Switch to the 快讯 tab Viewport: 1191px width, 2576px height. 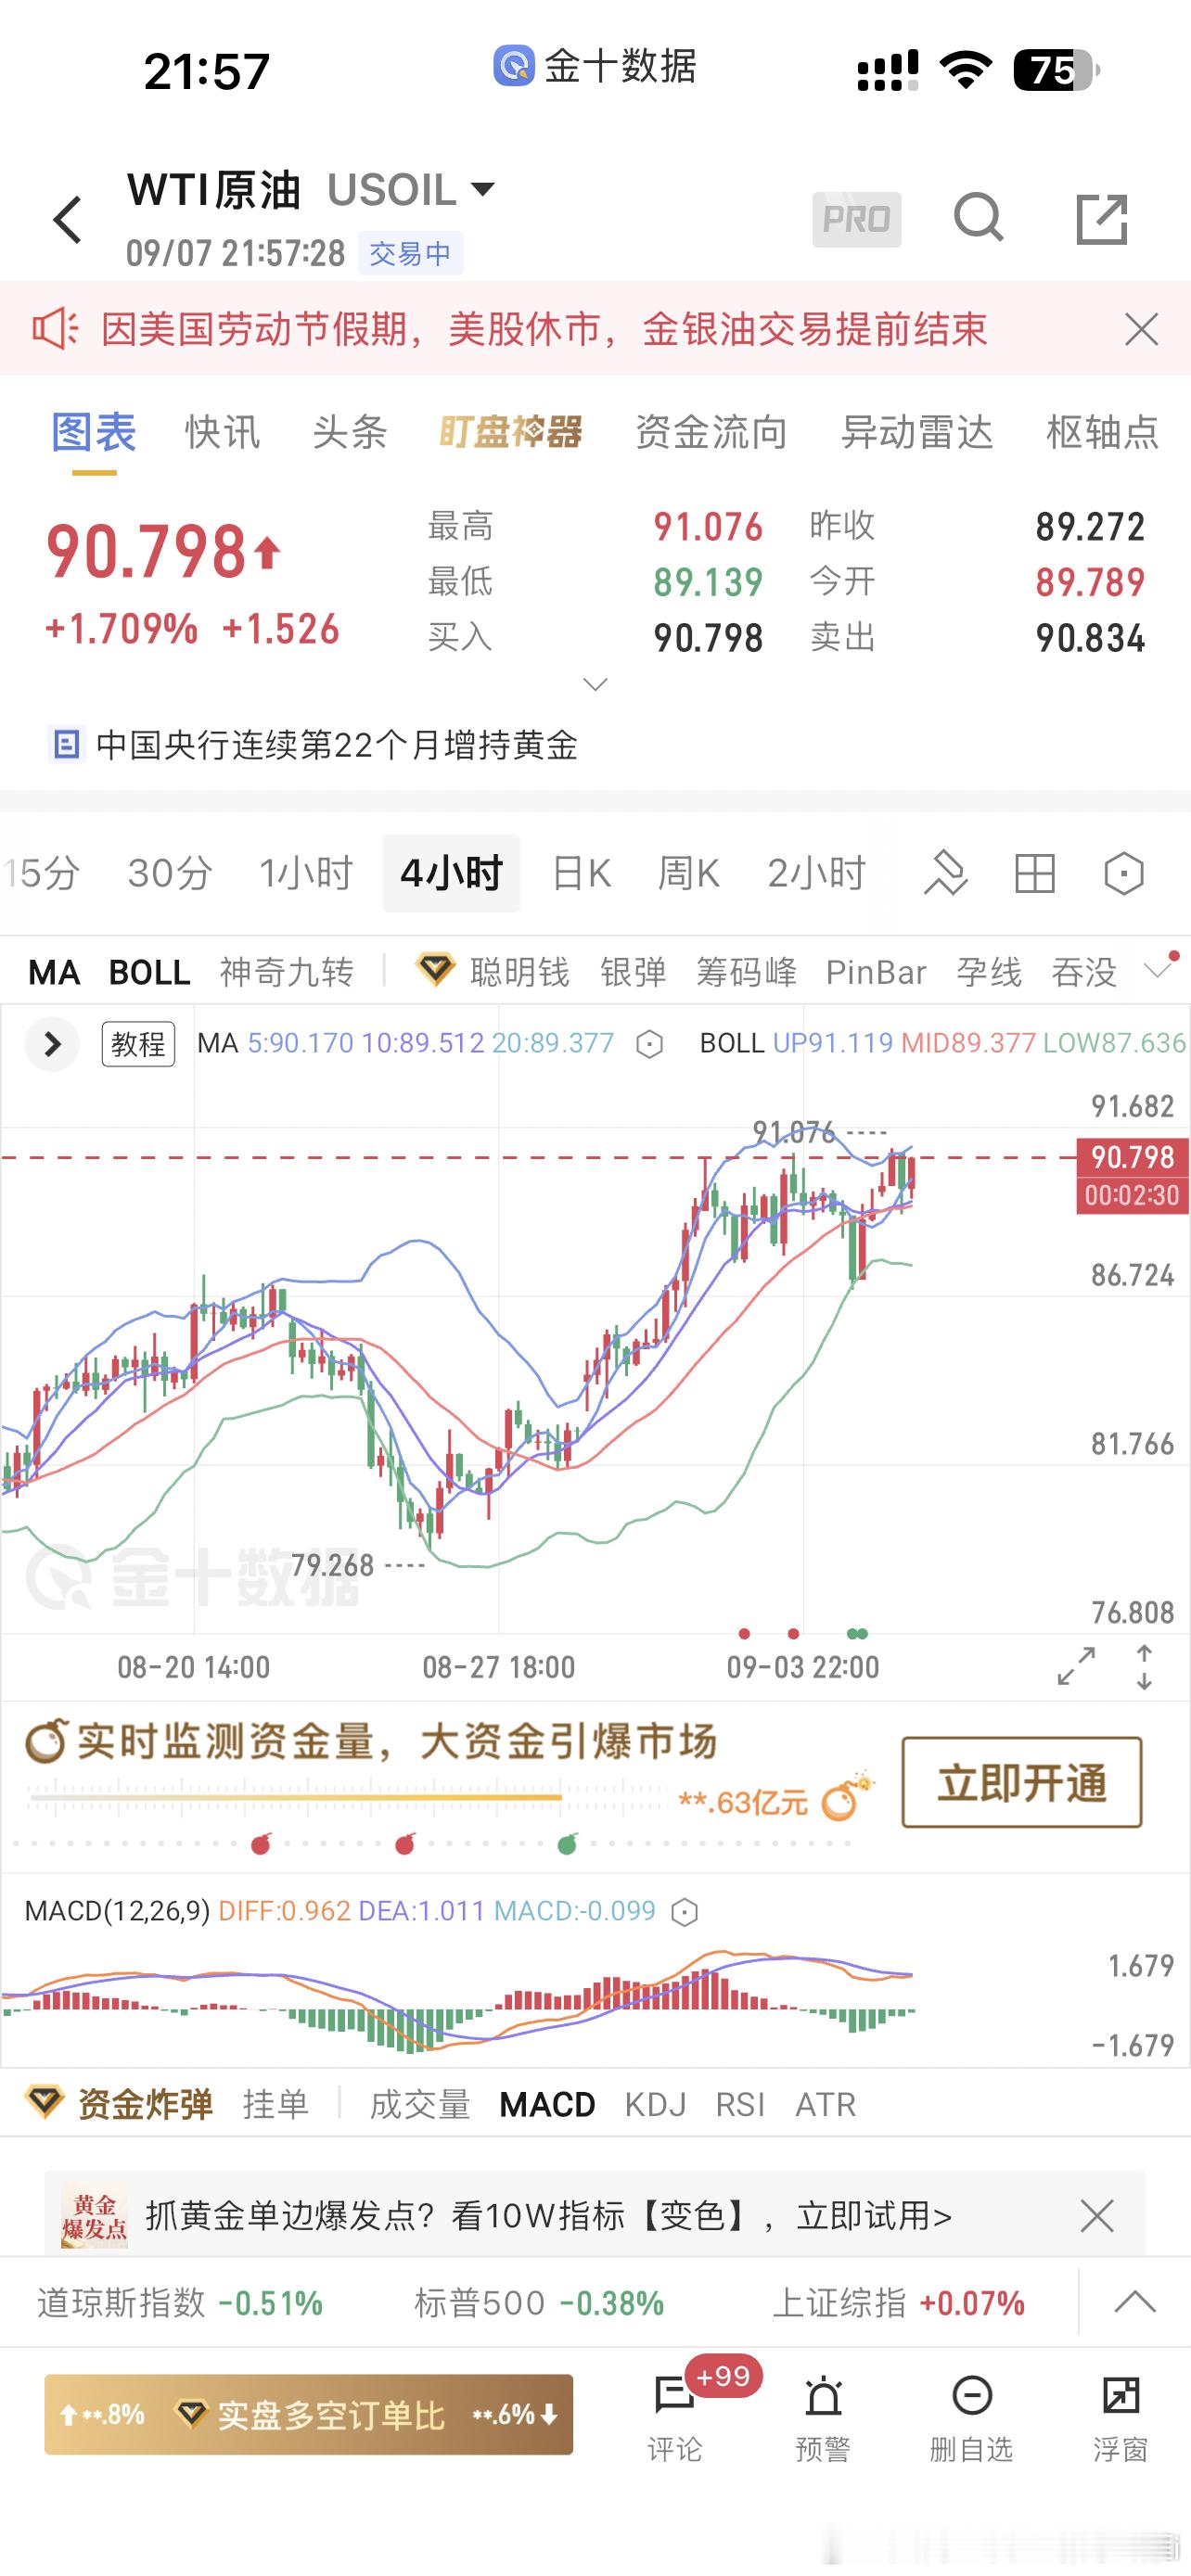click(x=222, y=433)
